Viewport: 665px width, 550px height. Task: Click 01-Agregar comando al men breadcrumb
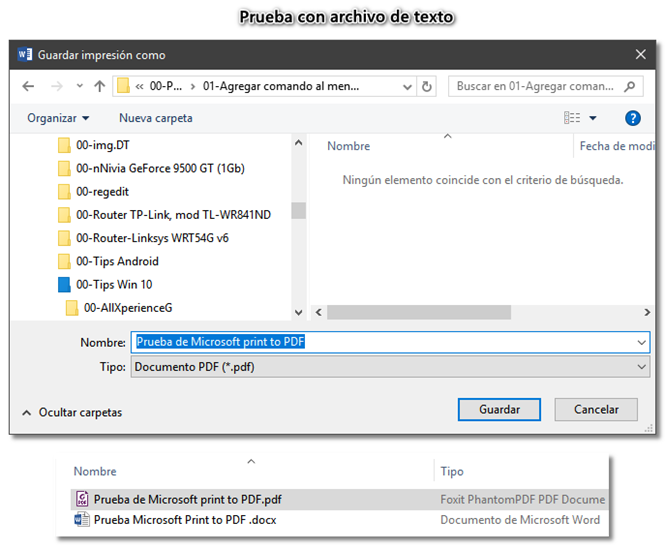click(x=281, y=87)
